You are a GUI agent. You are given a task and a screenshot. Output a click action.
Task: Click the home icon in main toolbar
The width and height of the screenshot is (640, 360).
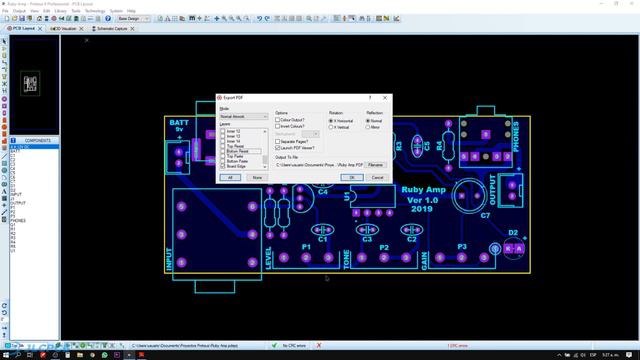[39, 18]
